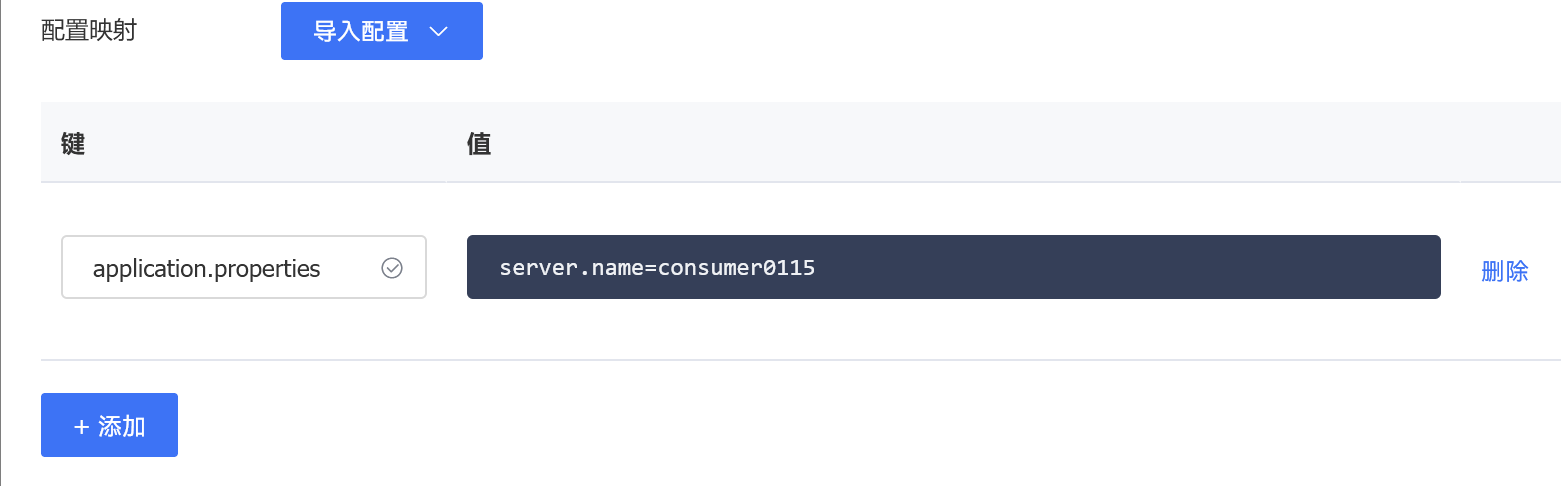Viewport: 1565px width, 486px height.
Task: Open the 导入配置 import menu
Action: [382, 31]
